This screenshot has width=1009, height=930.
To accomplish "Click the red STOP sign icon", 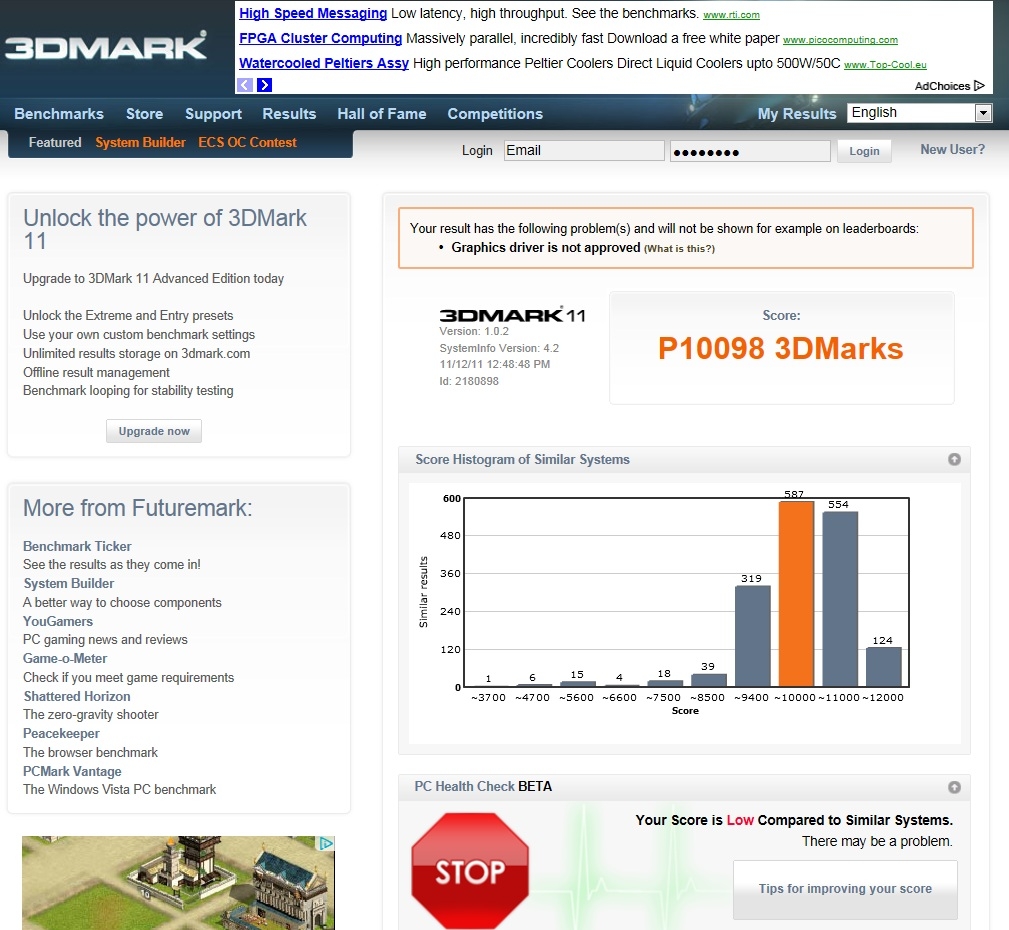I will tap(470, 870).
